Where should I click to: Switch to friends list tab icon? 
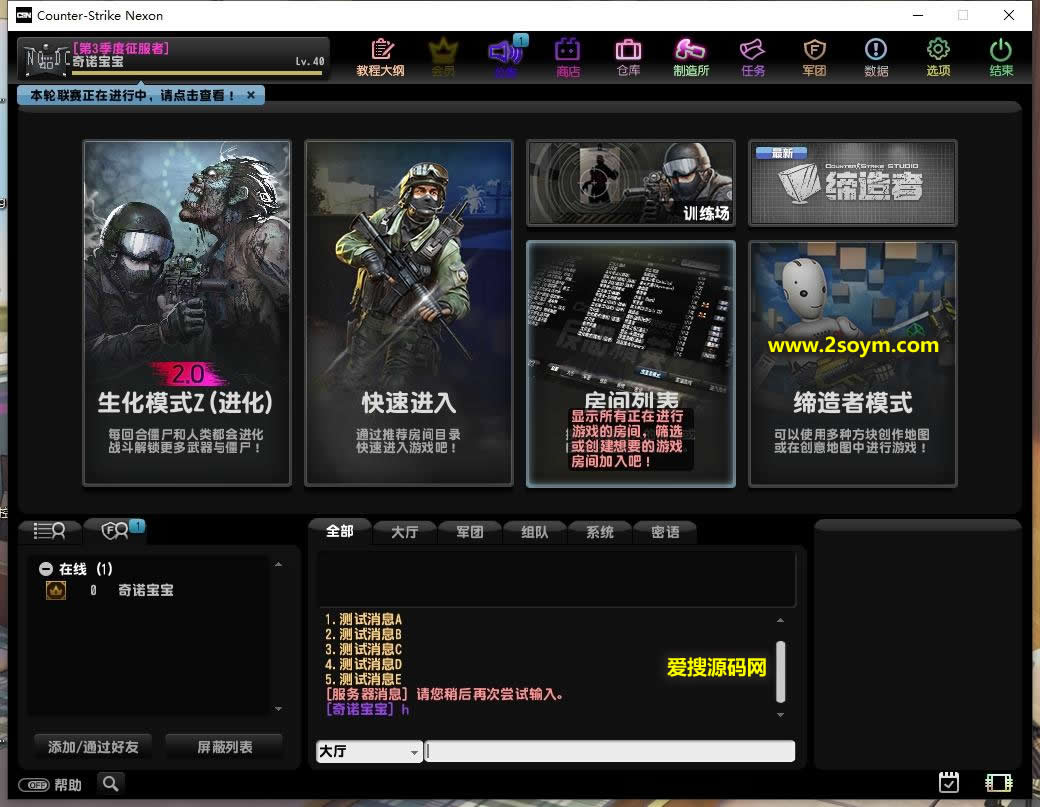(50, 530)
